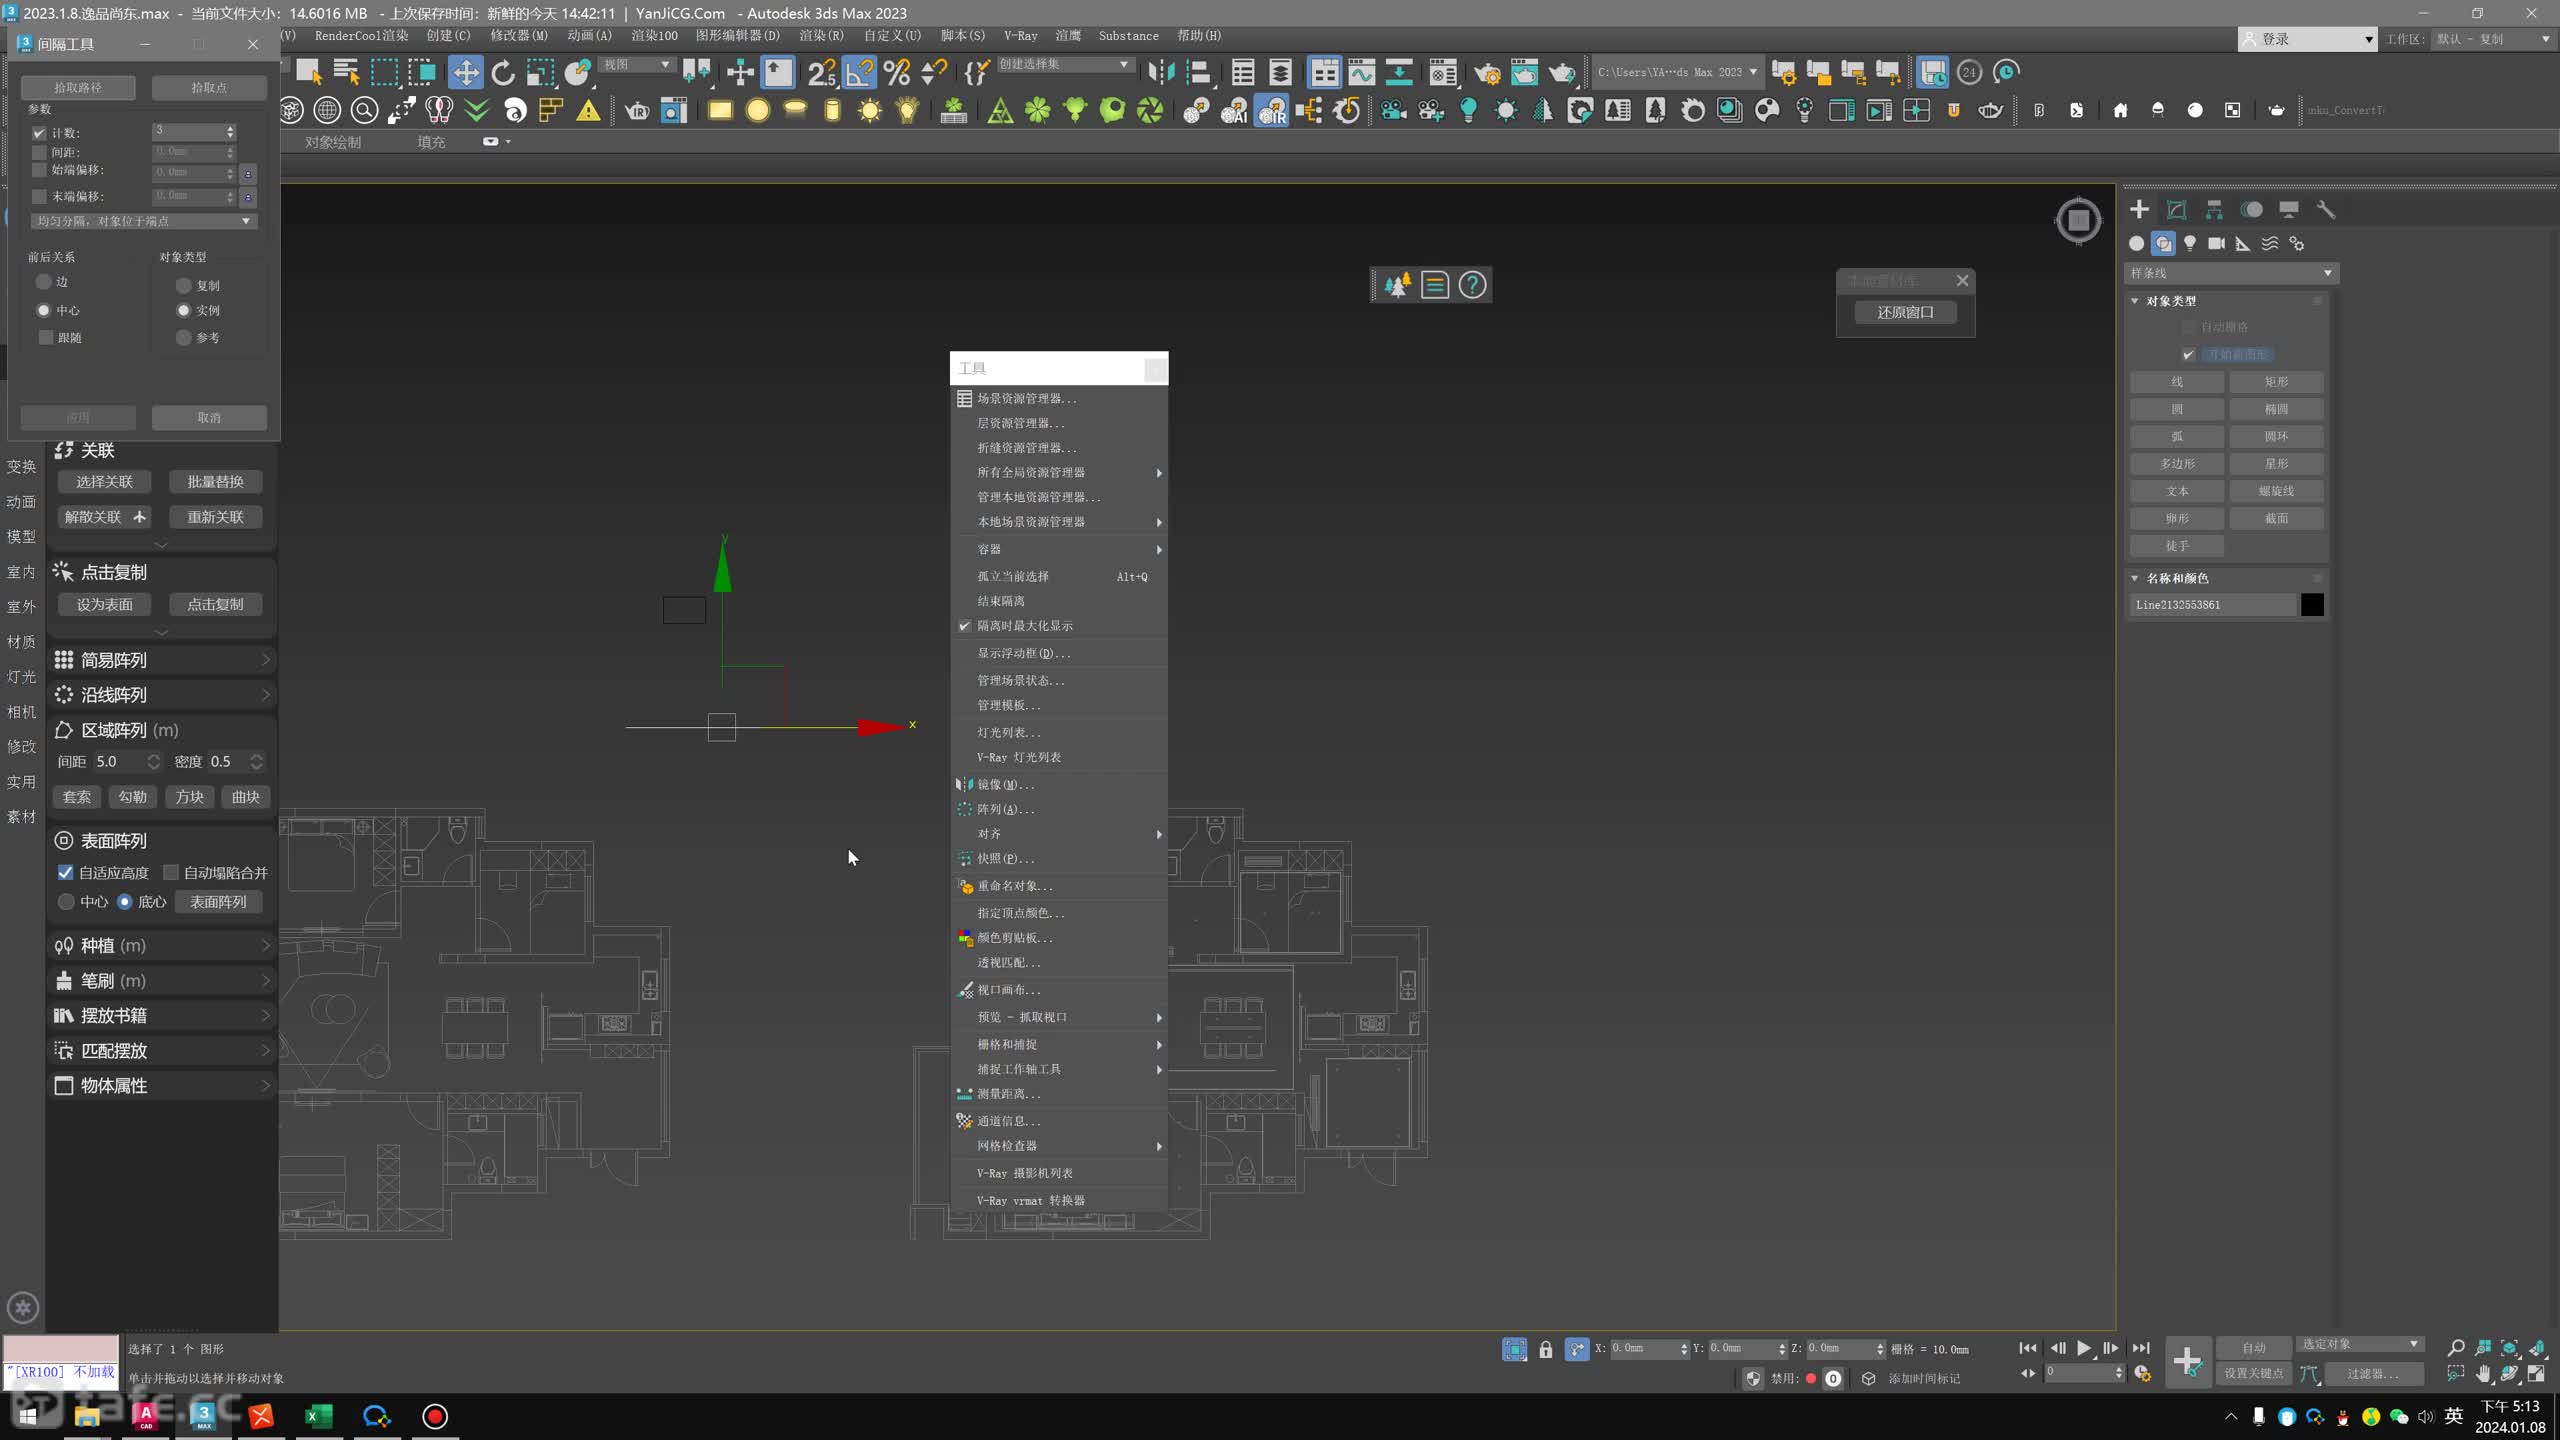The width and height of the screenshot is (2560, 1440).
Task: Open the 修改器(M) menu
Action: (x=519, y=35)
